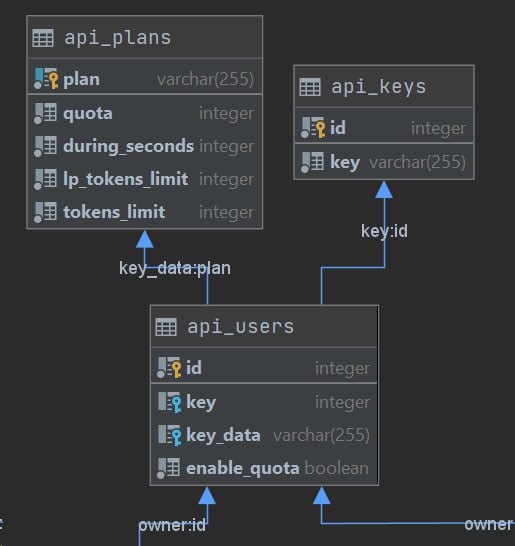Click the integer type of quota
This screenshot has height=546, width=515.
click(226, 114)
